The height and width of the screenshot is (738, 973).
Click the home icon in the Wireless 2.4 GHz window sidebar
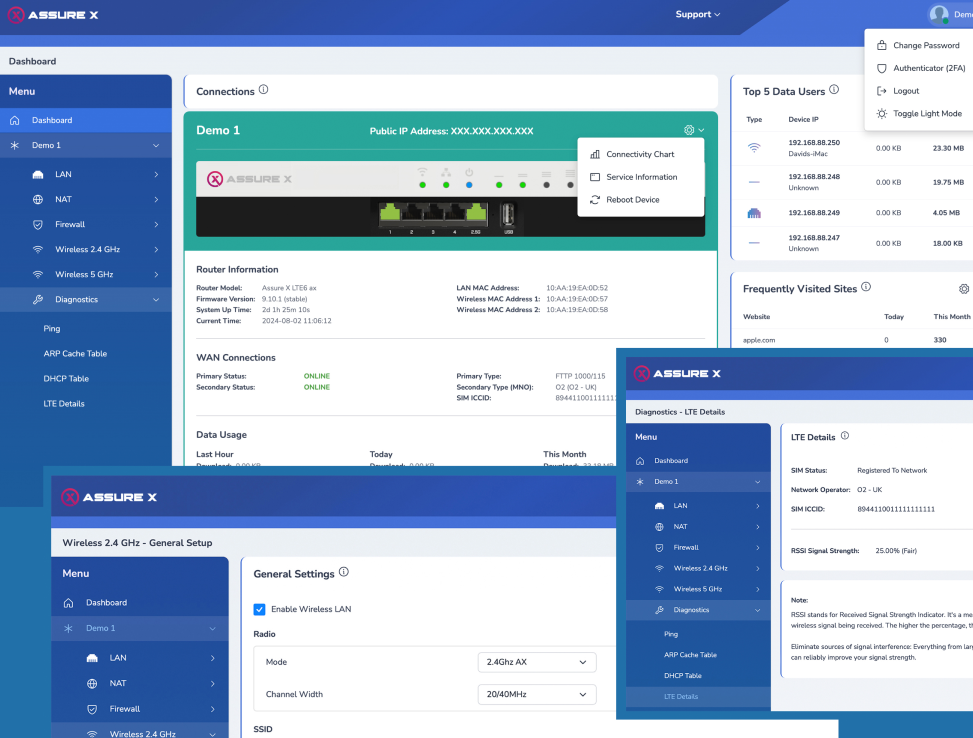tap(68, 603)
